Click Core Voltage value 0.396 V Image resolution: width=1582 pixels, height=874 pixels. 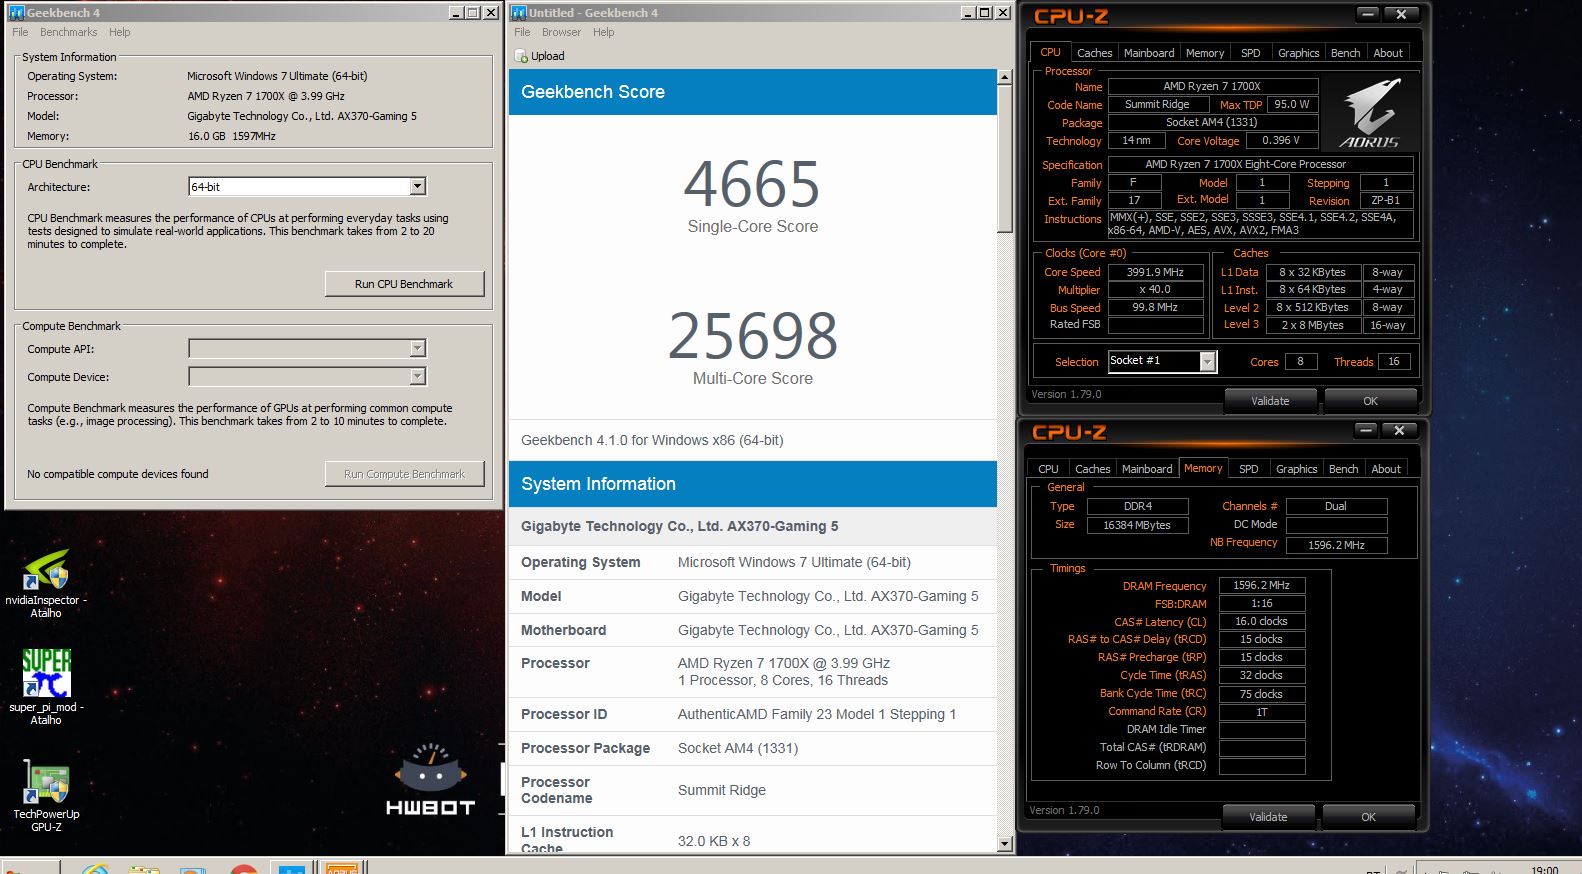coord(1281,141)
